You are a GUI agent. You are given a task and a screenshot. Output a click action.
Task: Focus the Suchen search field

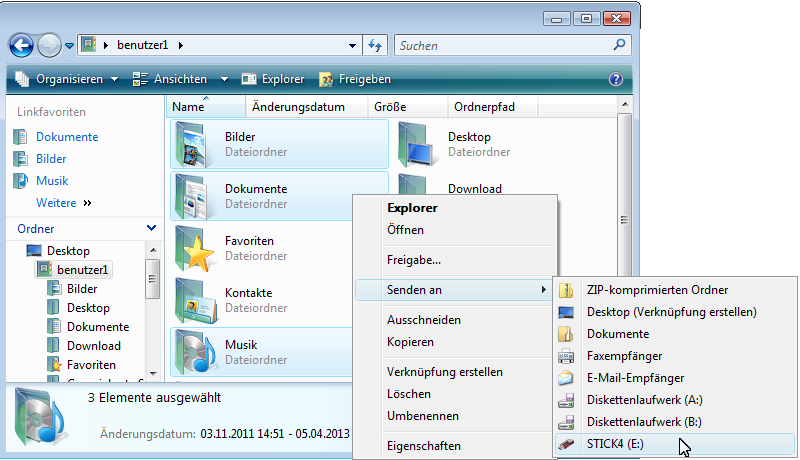(x=512, y=45)
